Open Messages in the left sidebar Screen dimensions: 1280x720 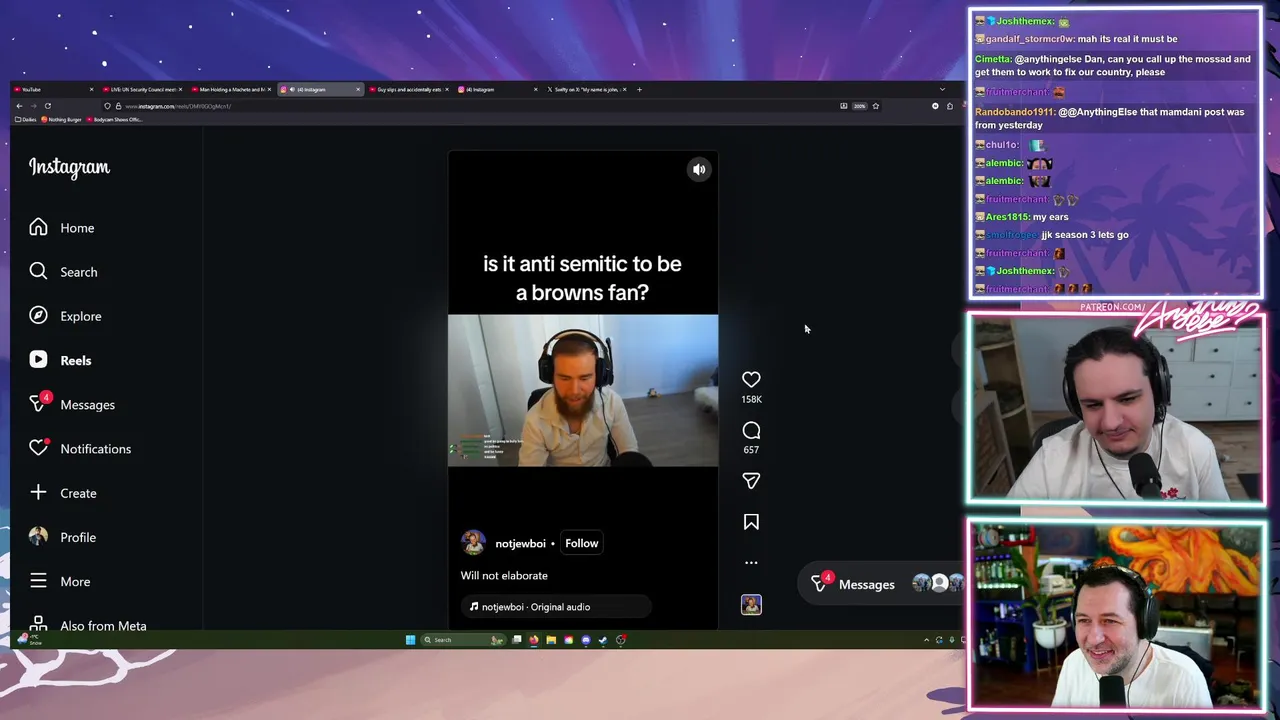(x=72, y=404)
